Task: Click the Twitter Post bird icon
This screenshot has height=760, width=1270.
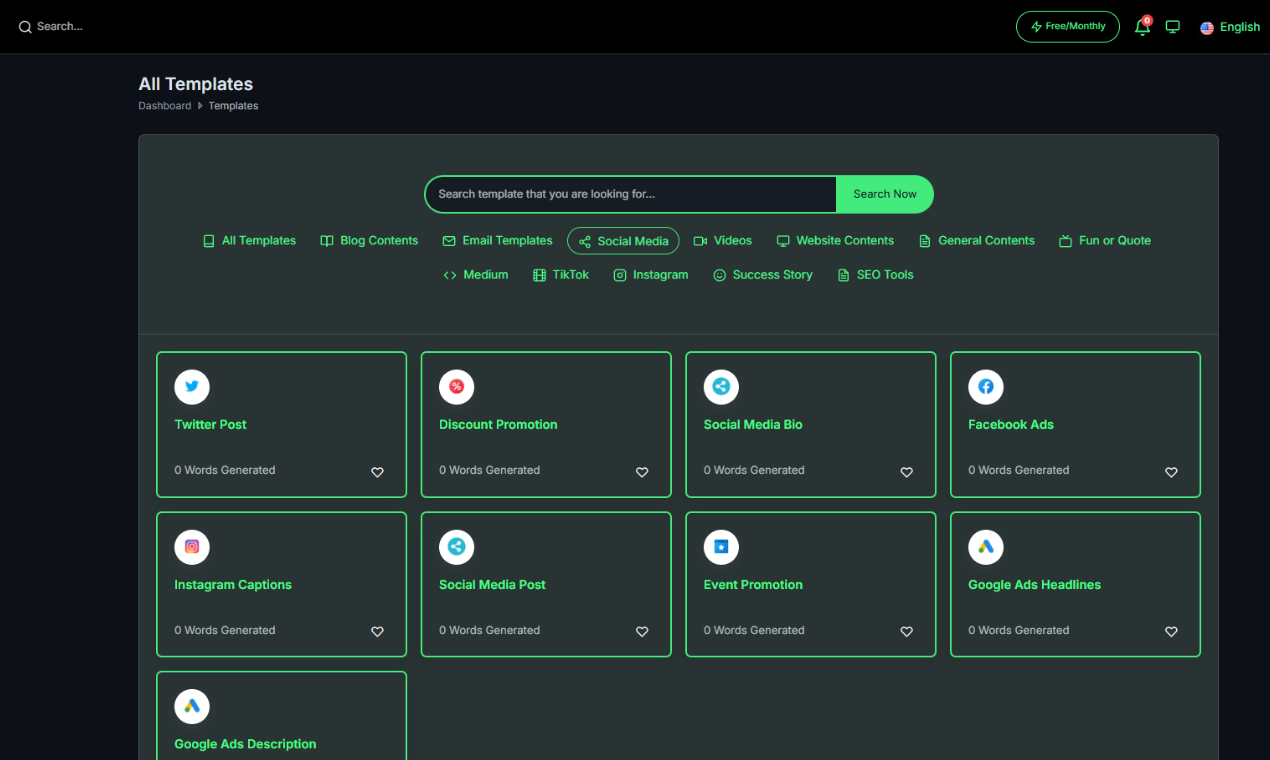Action: [x=192, y=387]
